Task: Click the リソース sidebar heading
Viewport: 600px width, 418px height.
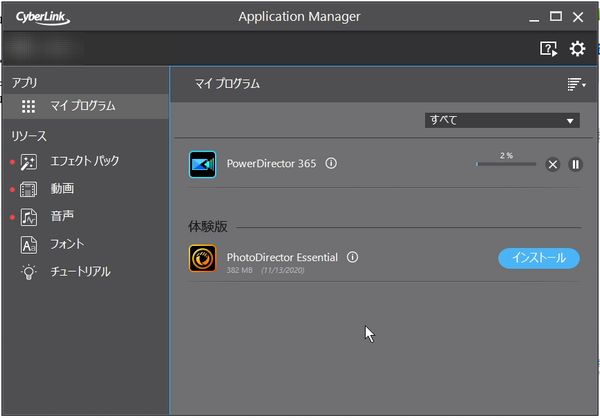Action: tap(29, 136)
